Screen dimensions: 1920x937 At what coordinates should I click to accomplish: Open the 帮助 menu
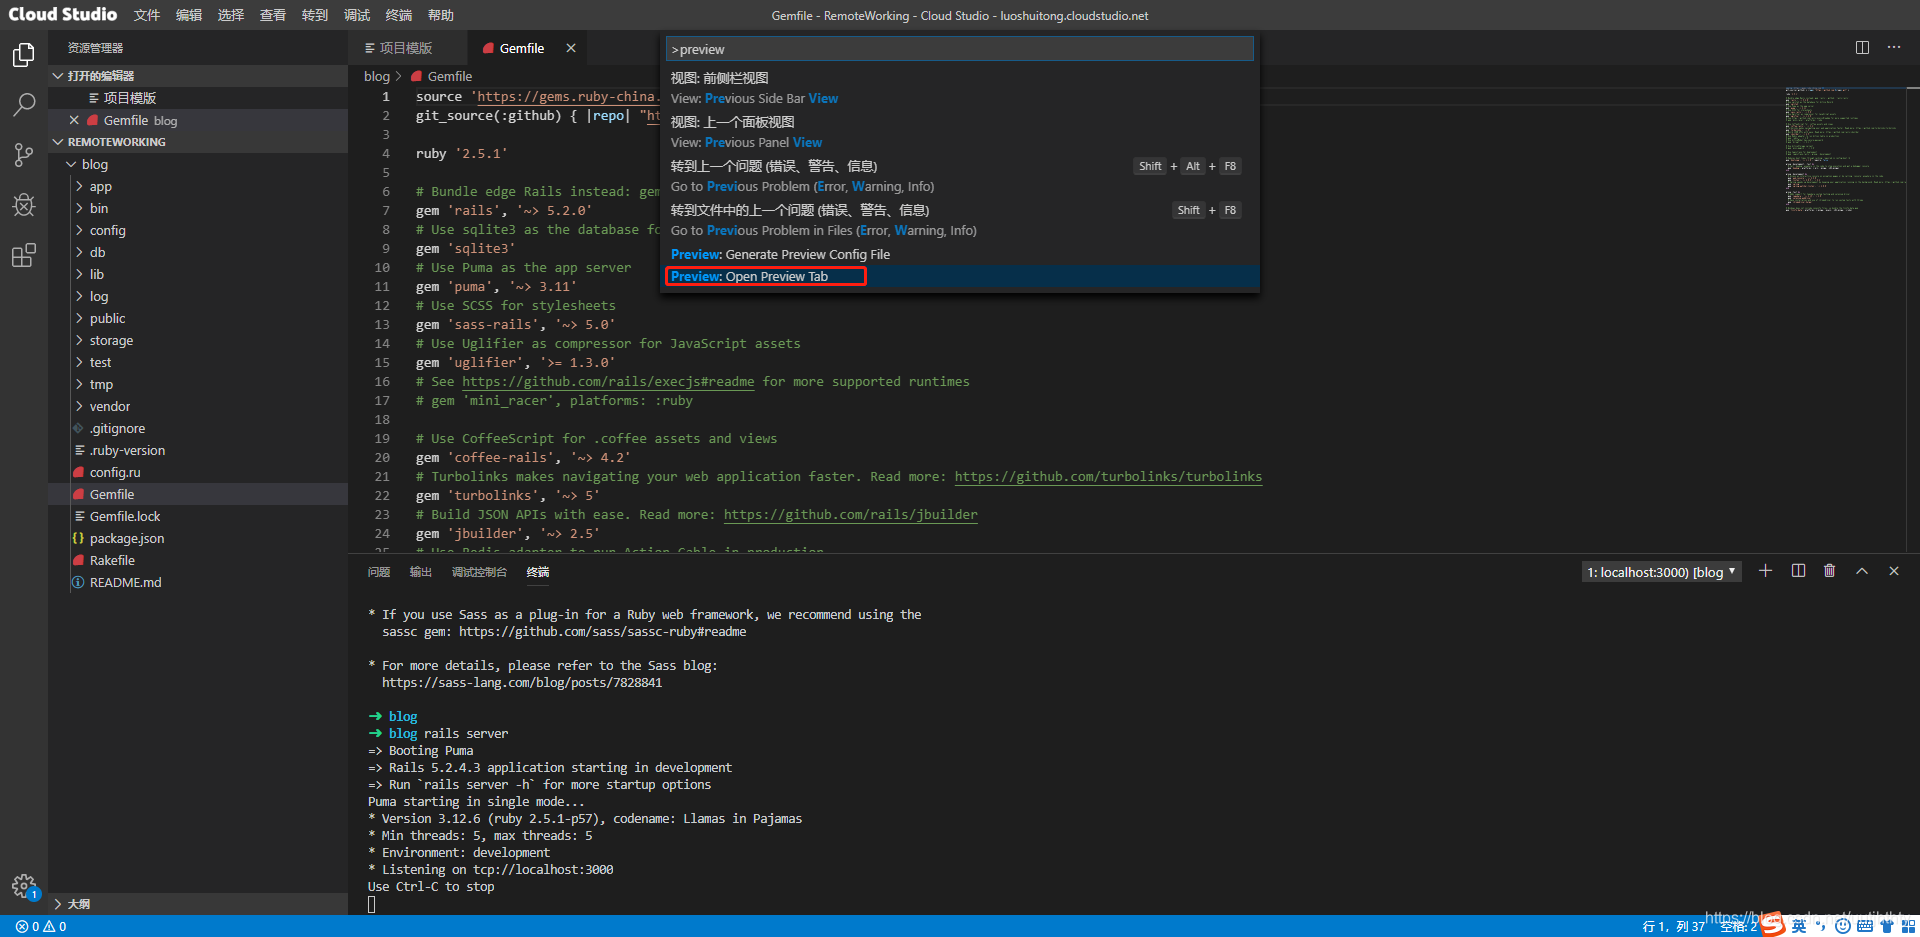pos(441,15)
